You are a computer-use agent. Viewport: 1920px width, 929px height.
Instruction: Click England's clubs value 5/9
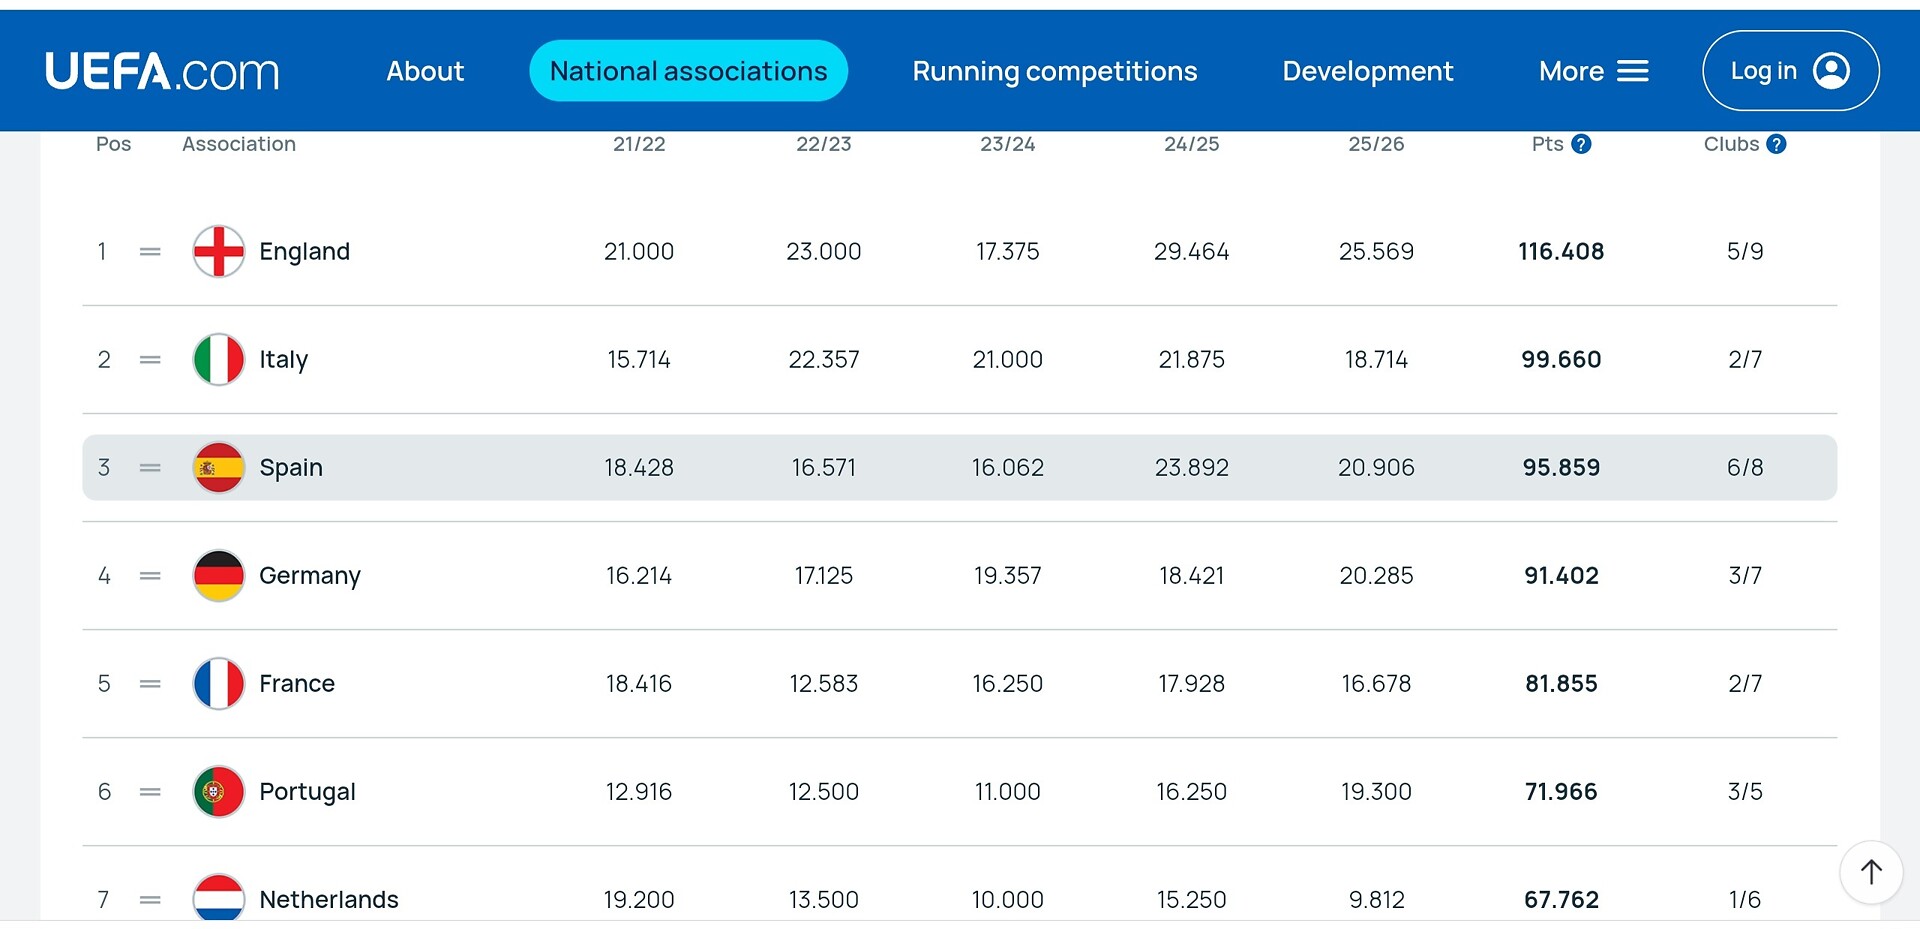(x=1745, y=251)
